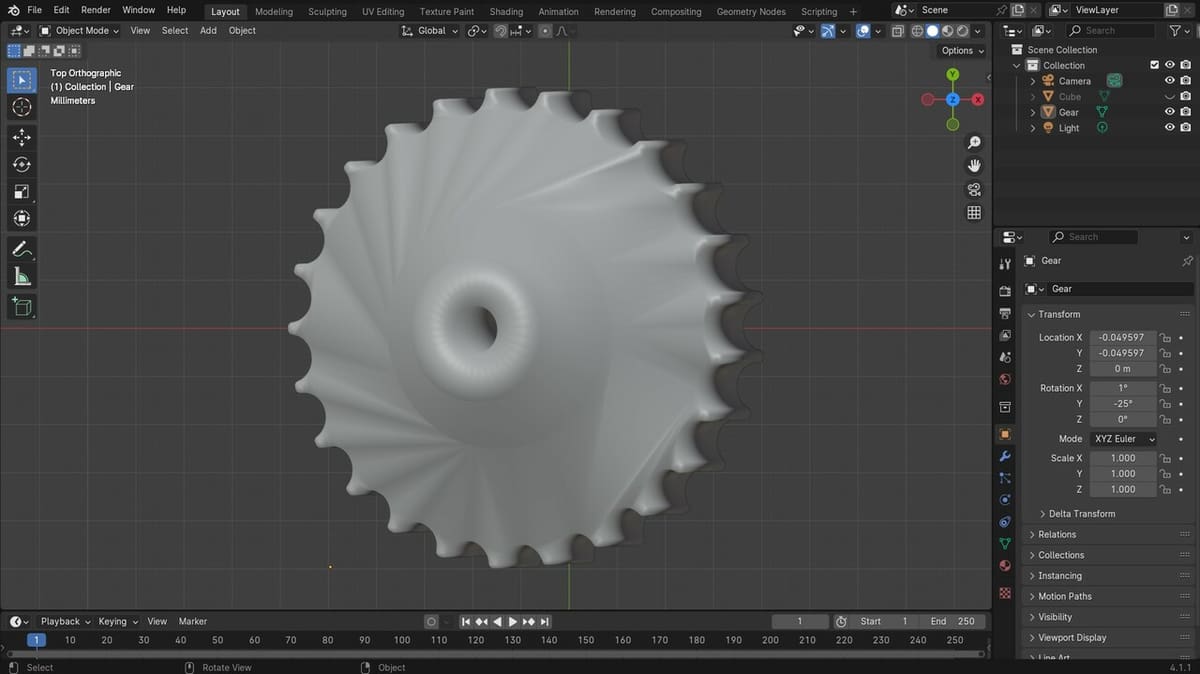Open XYZ Euler rotation mode dropdown

[1123, 439]
